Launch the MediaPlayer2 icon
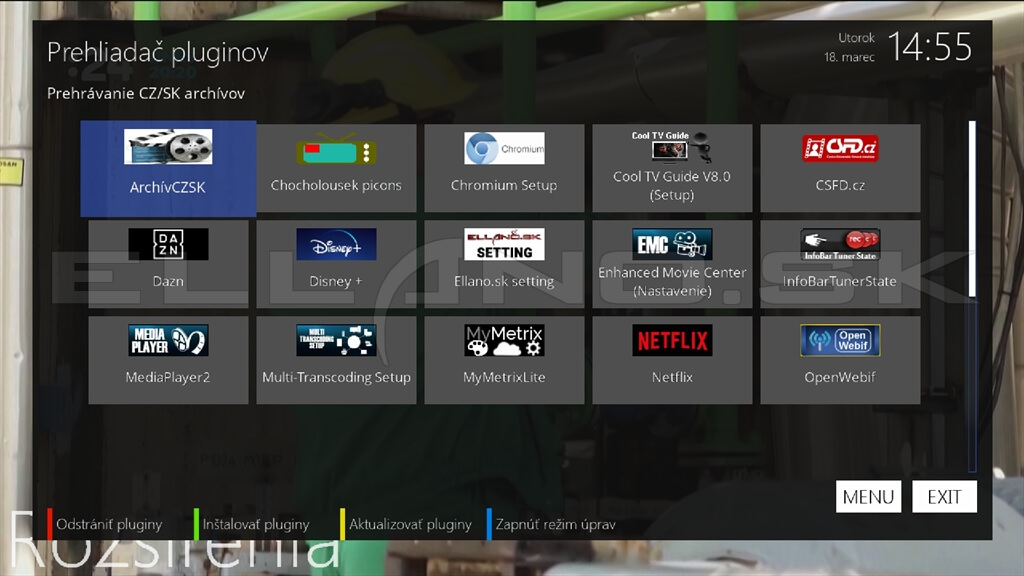The image size is (1024, 576). click(x=168, y=340)
